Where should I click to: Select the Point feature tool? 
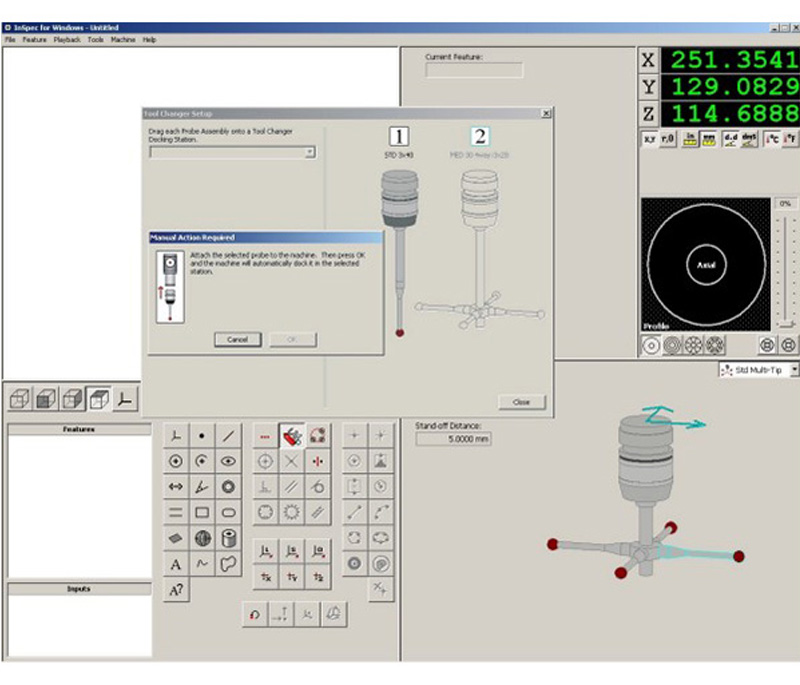(202, 436)
